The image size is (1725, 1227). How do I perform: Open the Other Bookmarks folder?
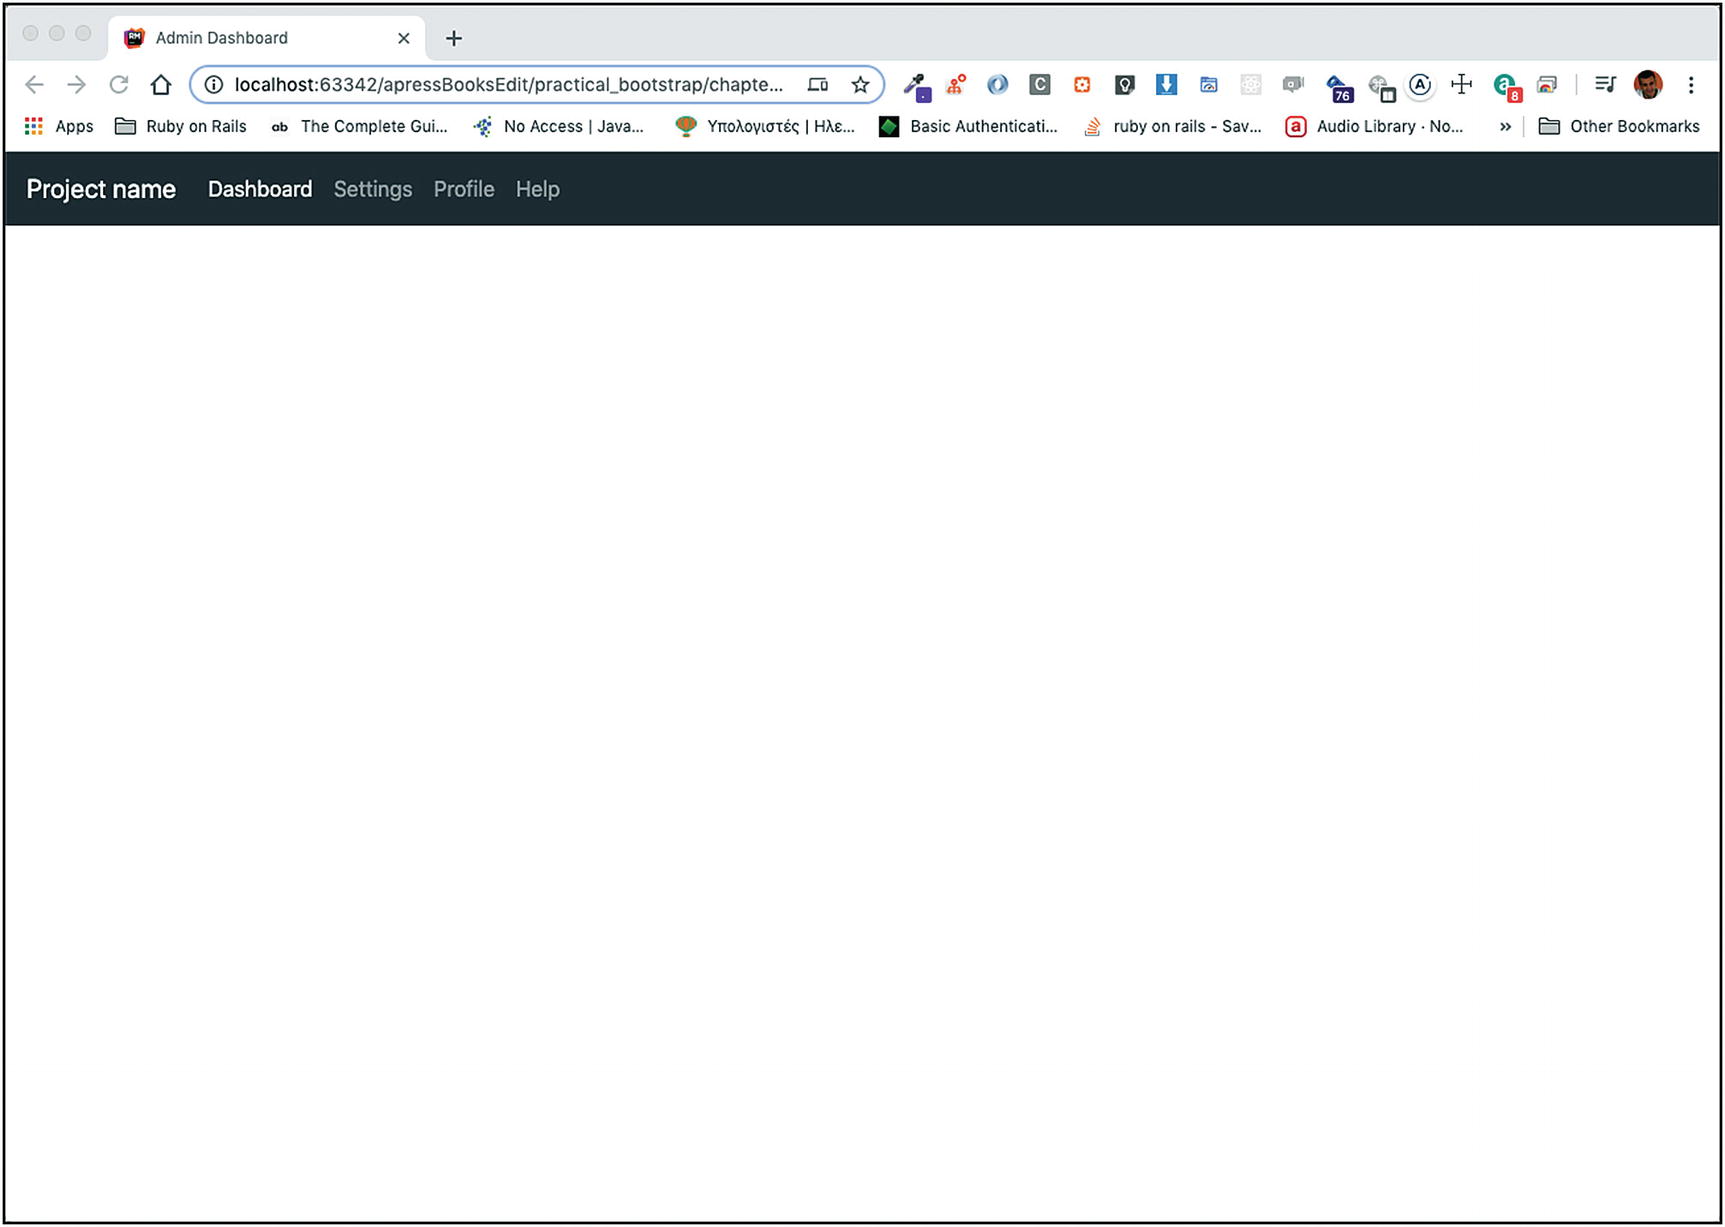click(x=1619, y=126)
